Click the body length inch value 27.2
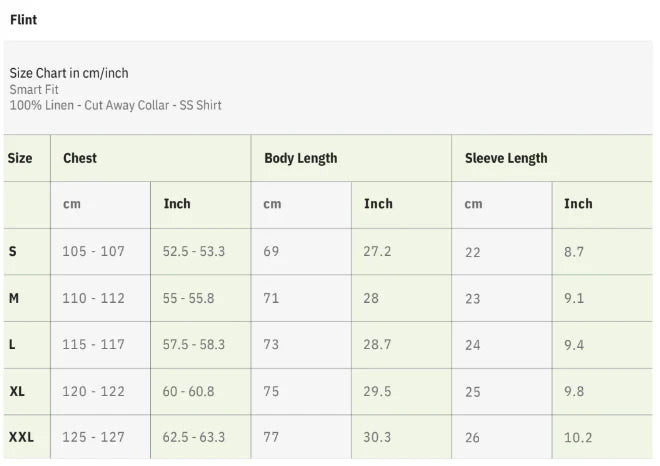The width and height of the screenshot is (660, 466). (x=377, y=252)
